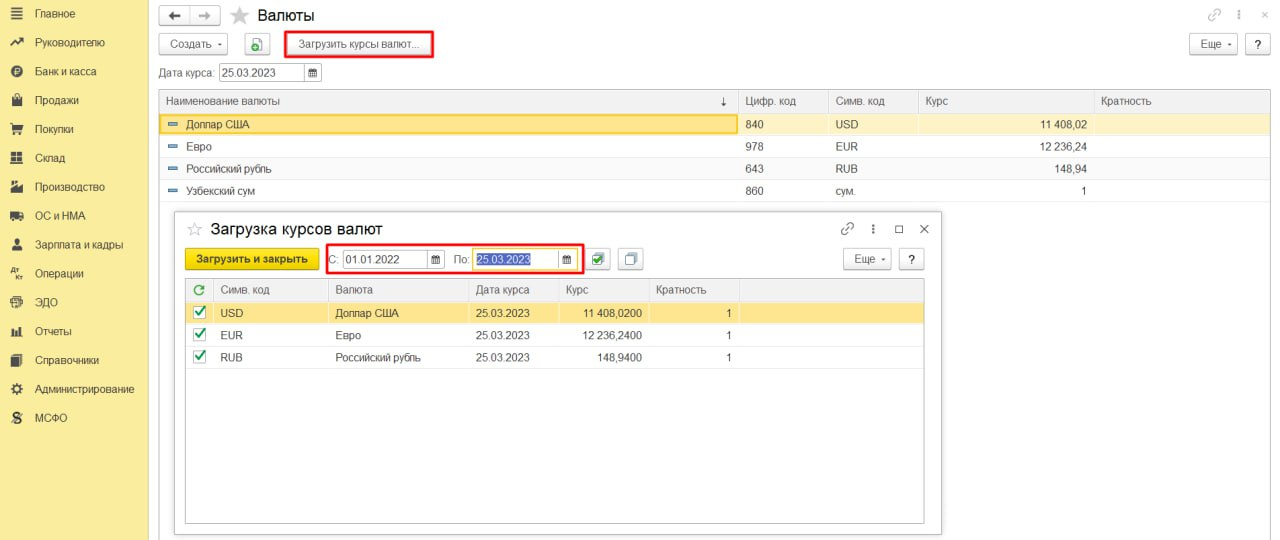Screen dimensions: 1280x540
Task: Uncheck the EUR checkbox
Action: (x=199, y=335)
